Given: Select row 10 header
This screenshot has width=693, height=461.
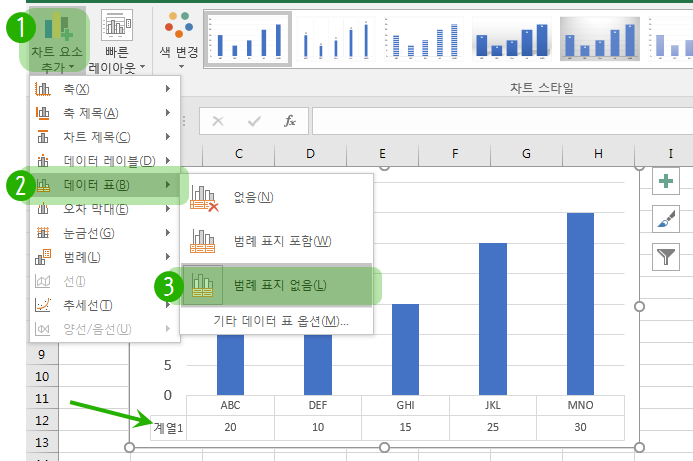Looking at the screenshot, I should pos(42,376).
